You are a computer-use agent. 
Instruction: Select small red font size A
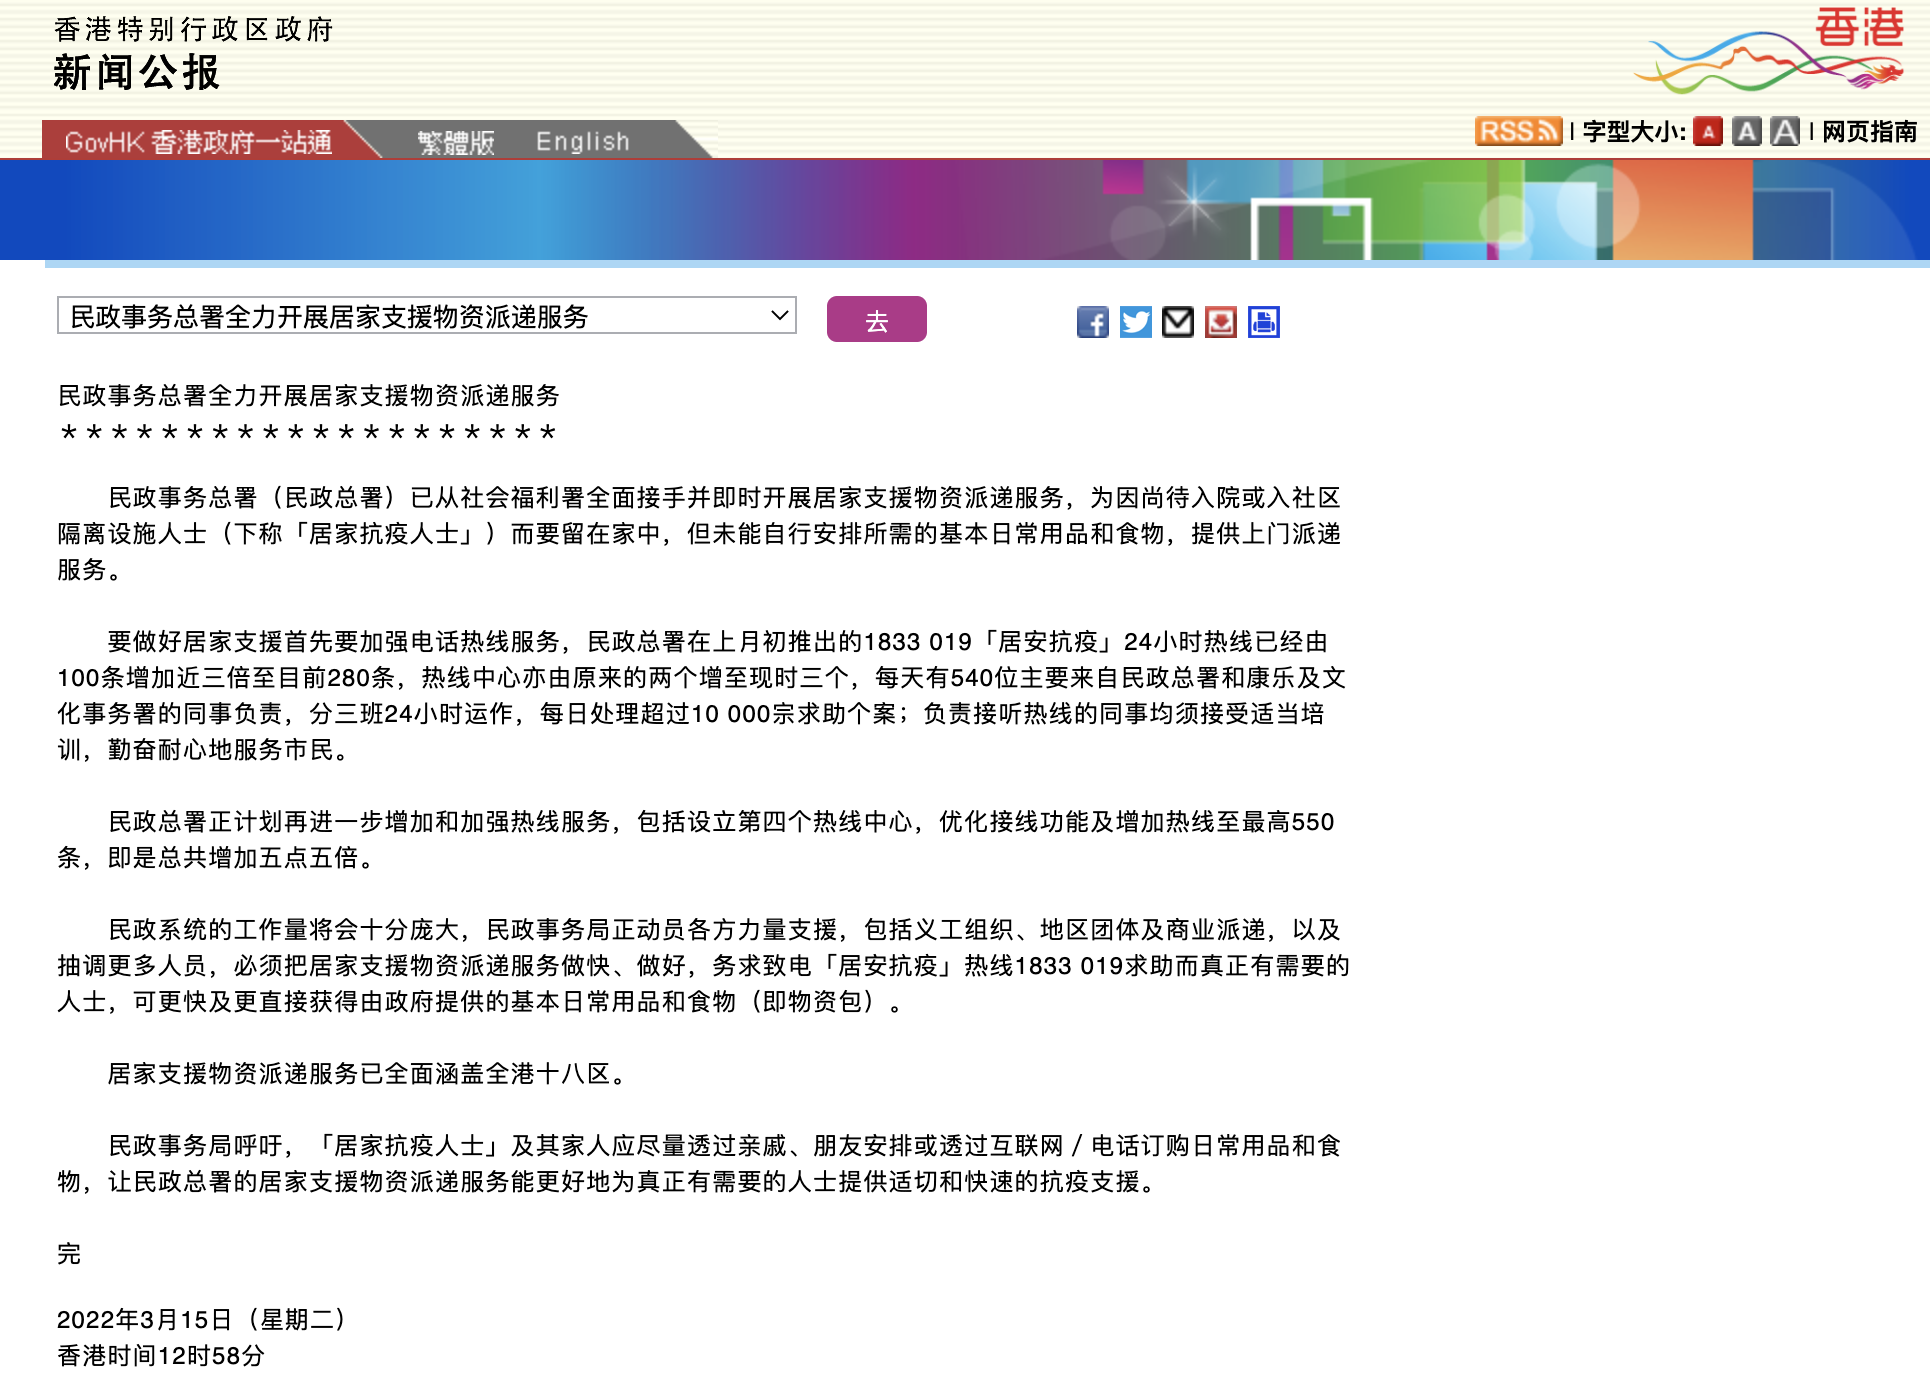point(1708,132)
